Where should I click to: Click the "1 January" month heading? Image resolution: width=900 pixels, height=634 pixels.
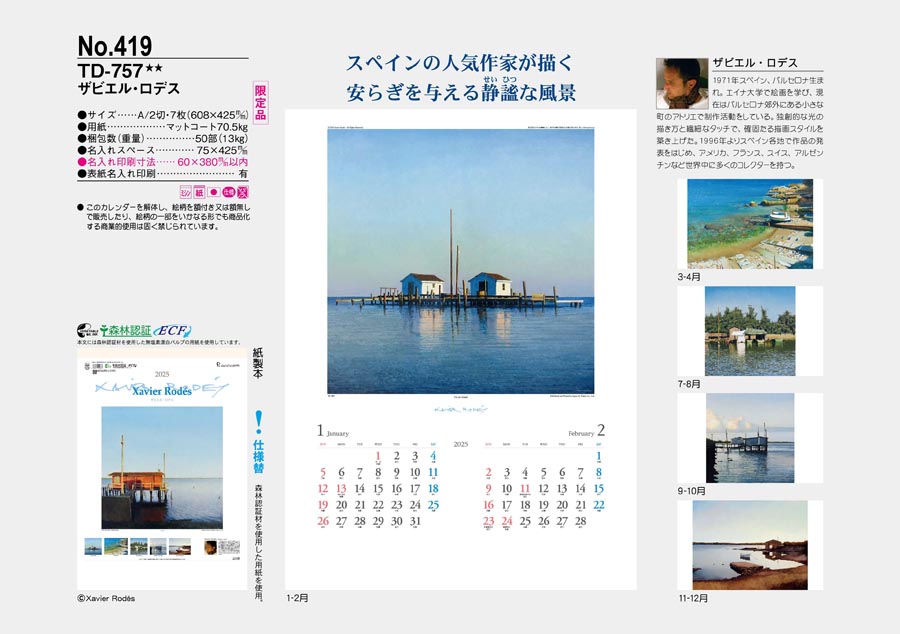pyautogui.click(x=333, y=431)
